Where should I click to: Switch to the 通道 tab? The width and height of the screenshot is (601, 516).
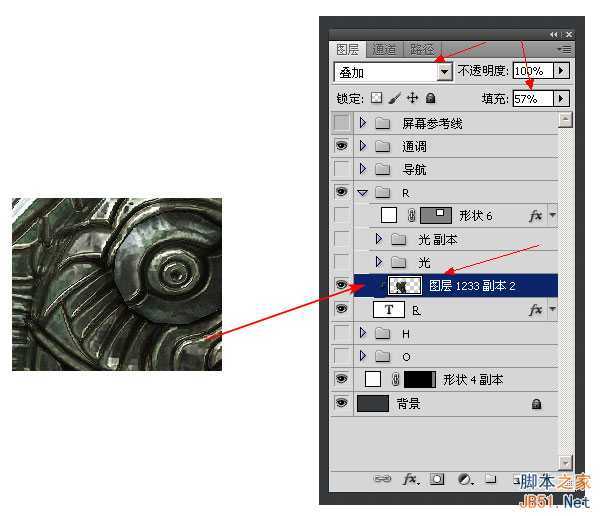coord(384,49)
